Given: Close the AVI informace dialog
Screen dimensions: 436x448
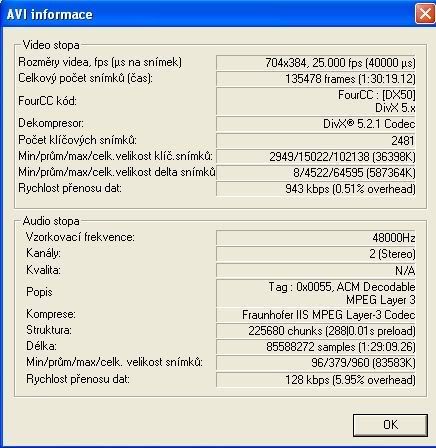Looking at the screenshot, I should (425, 14).
